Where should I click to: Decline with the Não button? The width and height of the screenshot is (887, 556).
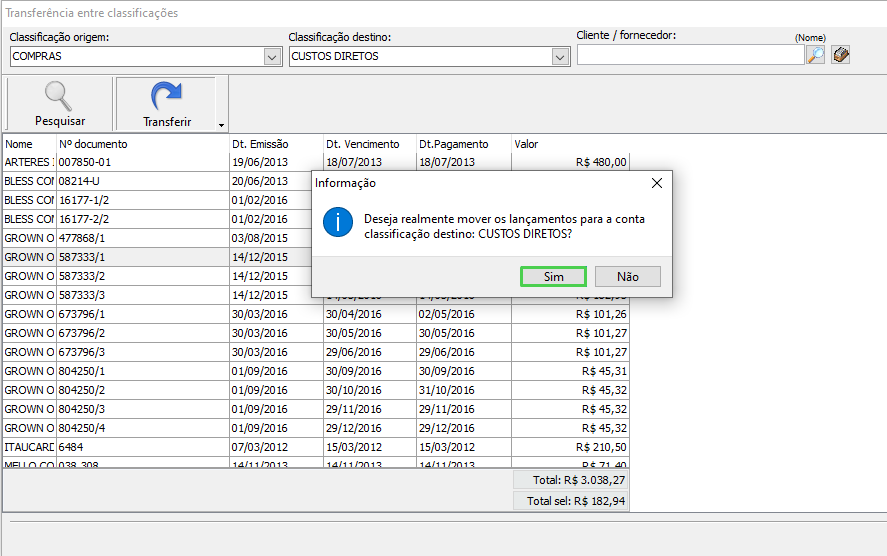(x=628, y=277)
